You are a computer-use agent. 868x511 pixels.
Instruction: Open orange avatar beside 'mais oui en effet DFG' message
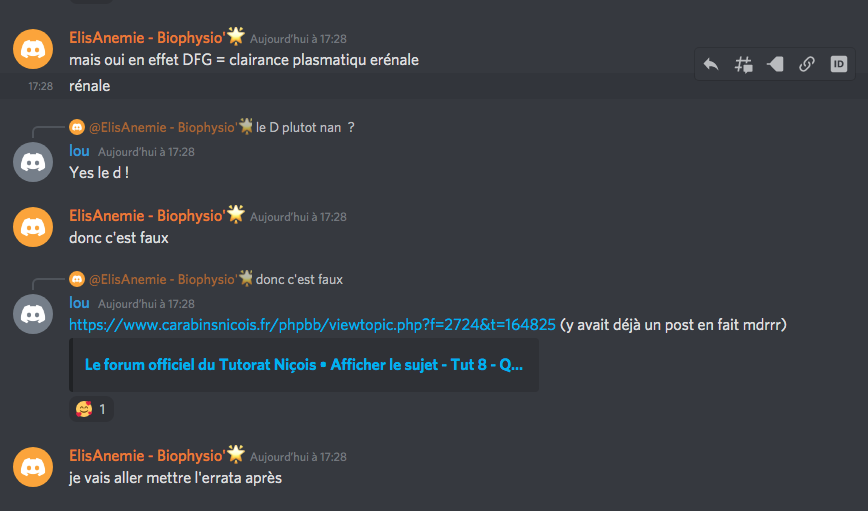pos(33,49)
